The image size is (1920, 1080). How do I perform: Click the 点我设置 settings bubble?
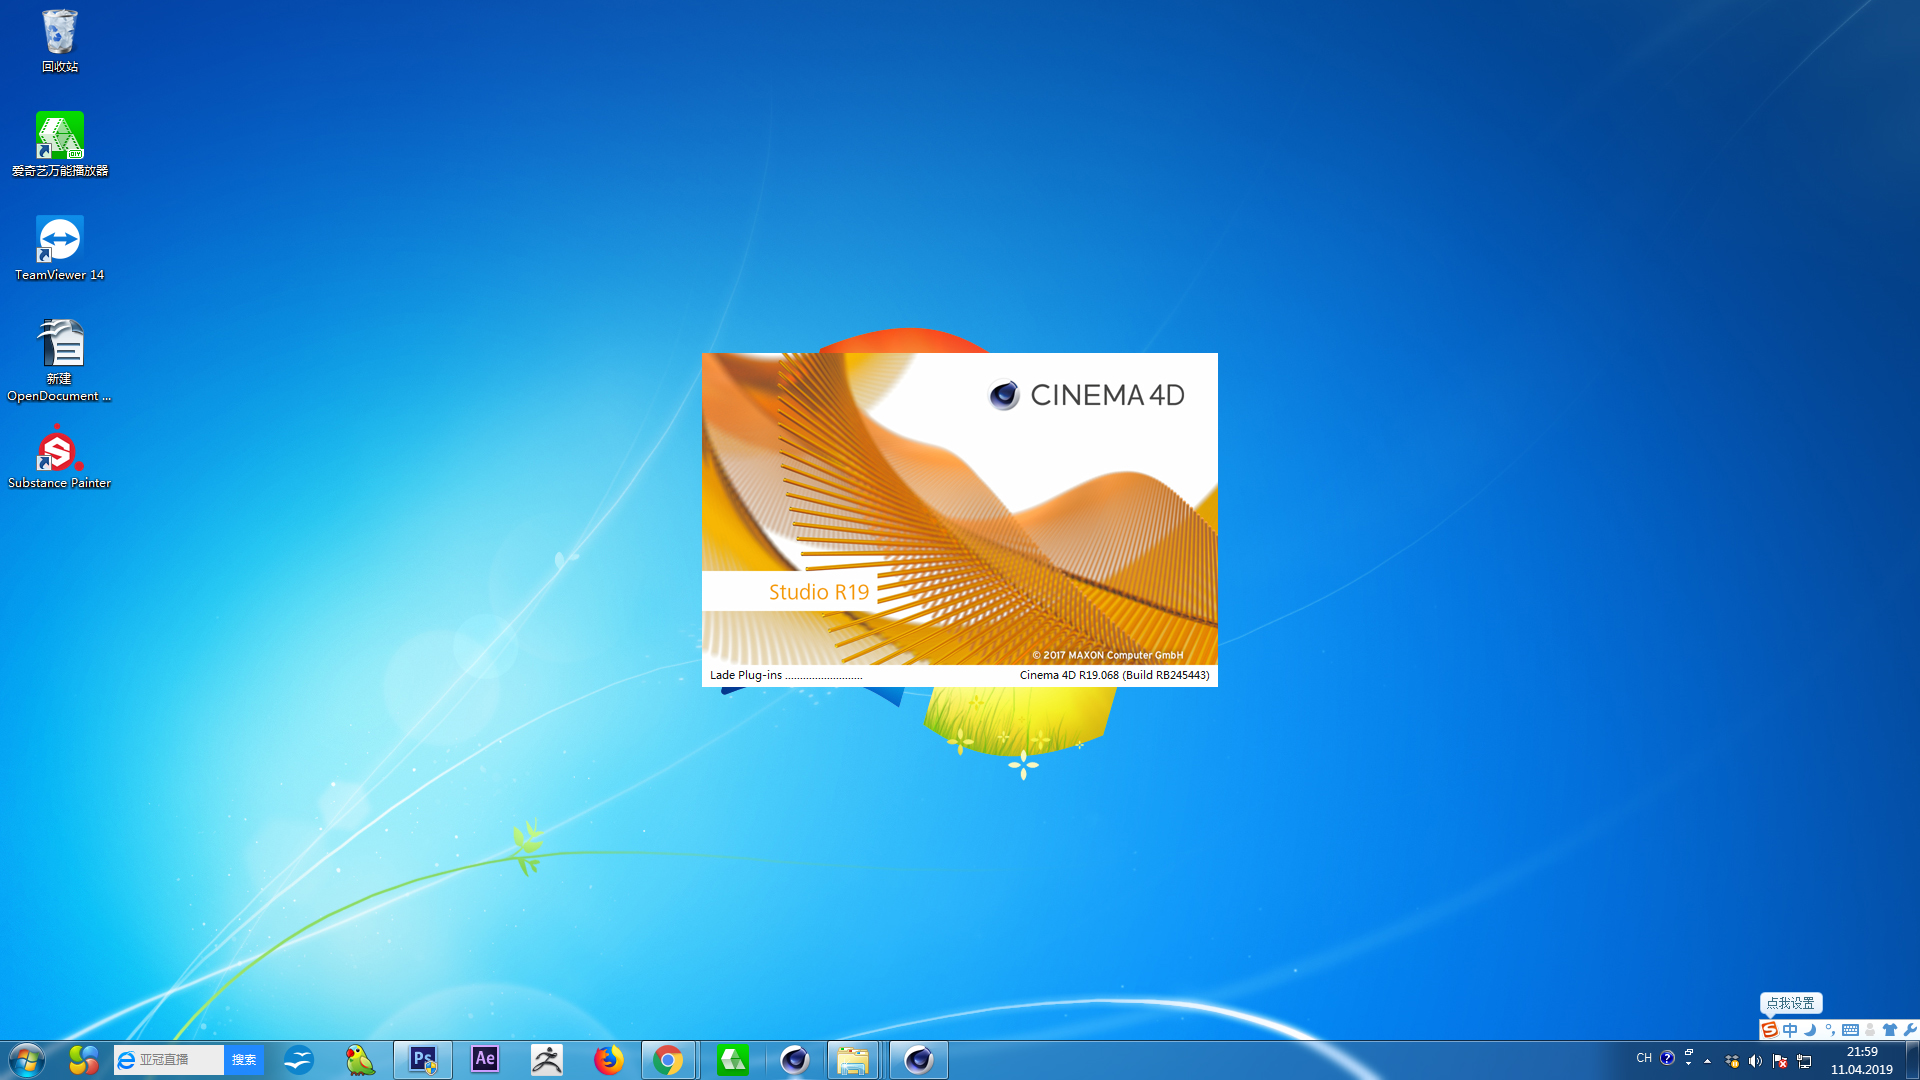pyautogui.click(x=1790, y=1003)
